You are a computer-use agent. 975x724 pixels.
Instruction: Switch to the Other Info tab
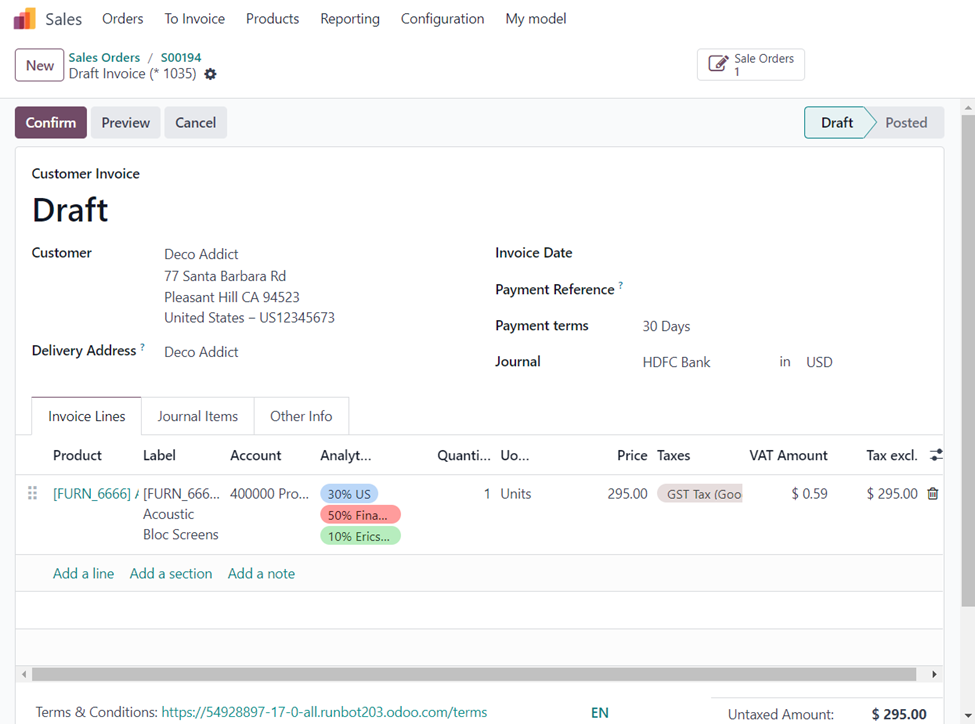(301, 416)
